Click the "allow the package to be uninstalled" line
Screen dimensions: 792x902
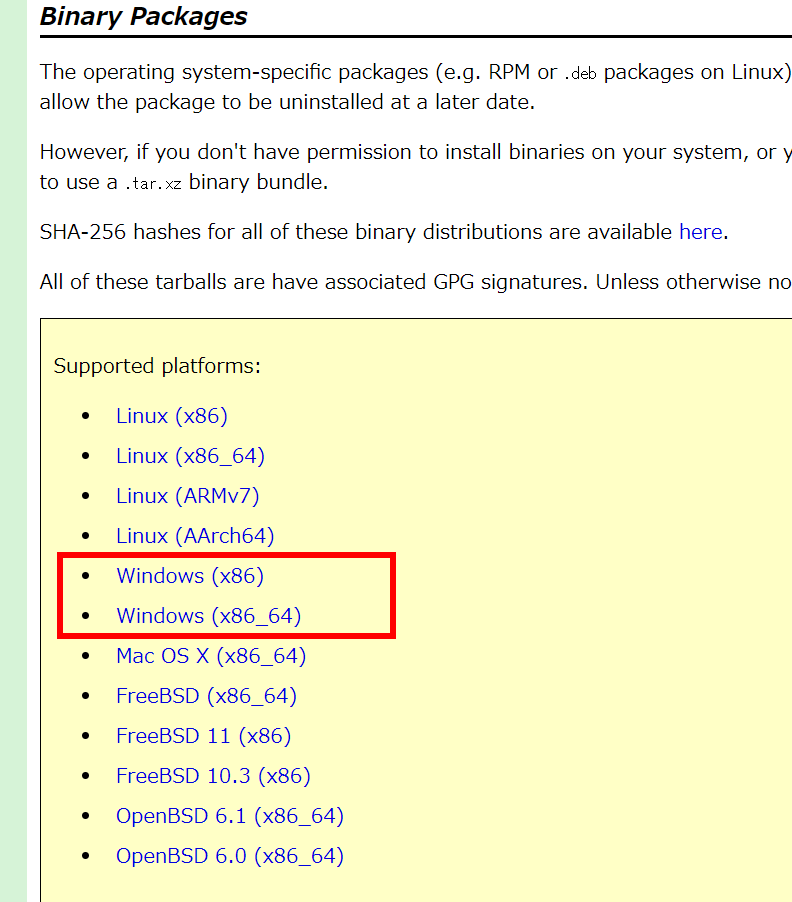tap(288, 102)
